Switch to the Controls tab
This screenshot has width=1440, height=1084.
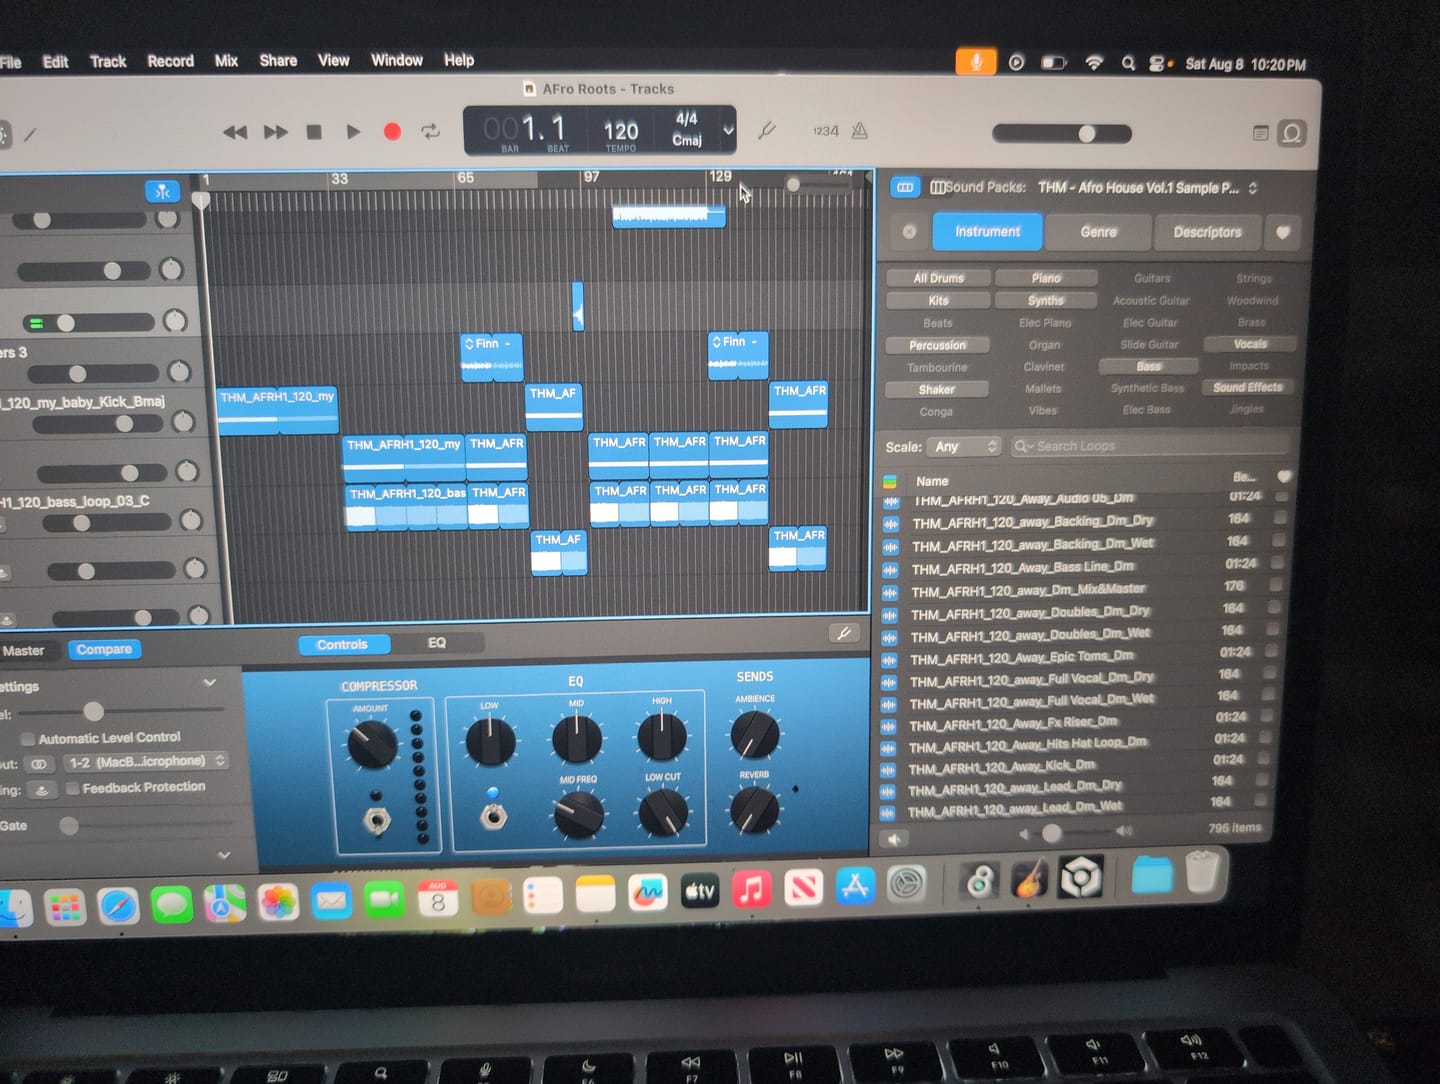[x=342, y=645]
